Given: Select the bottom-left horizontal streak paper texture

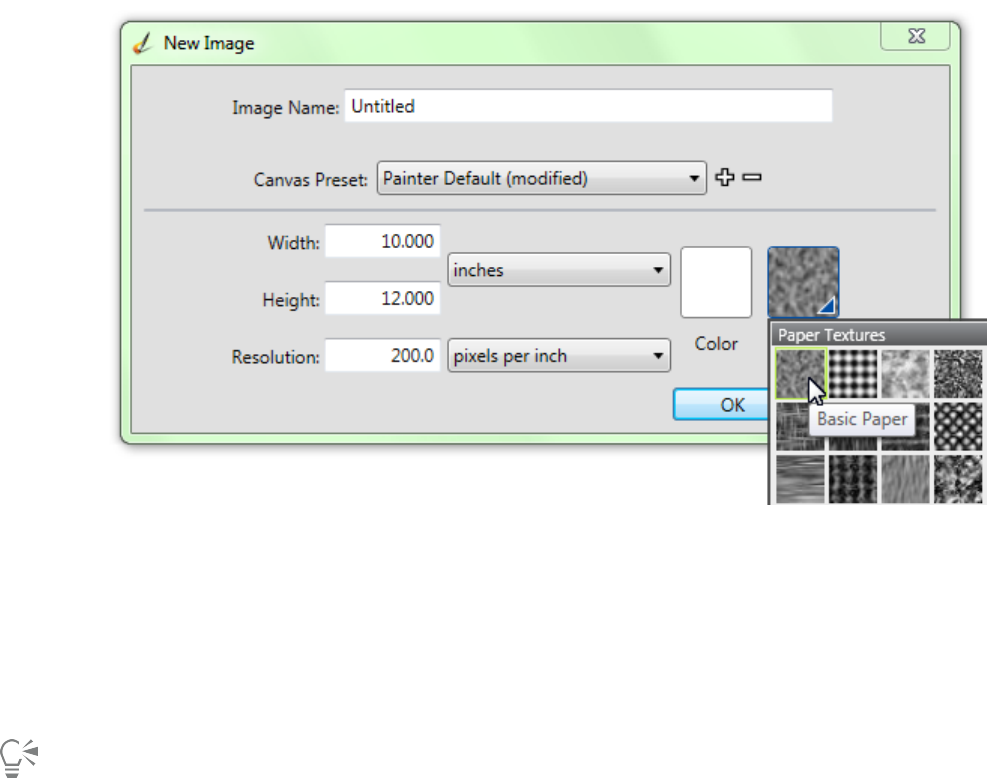Looking at the screenshot, I should coord(800,479).
